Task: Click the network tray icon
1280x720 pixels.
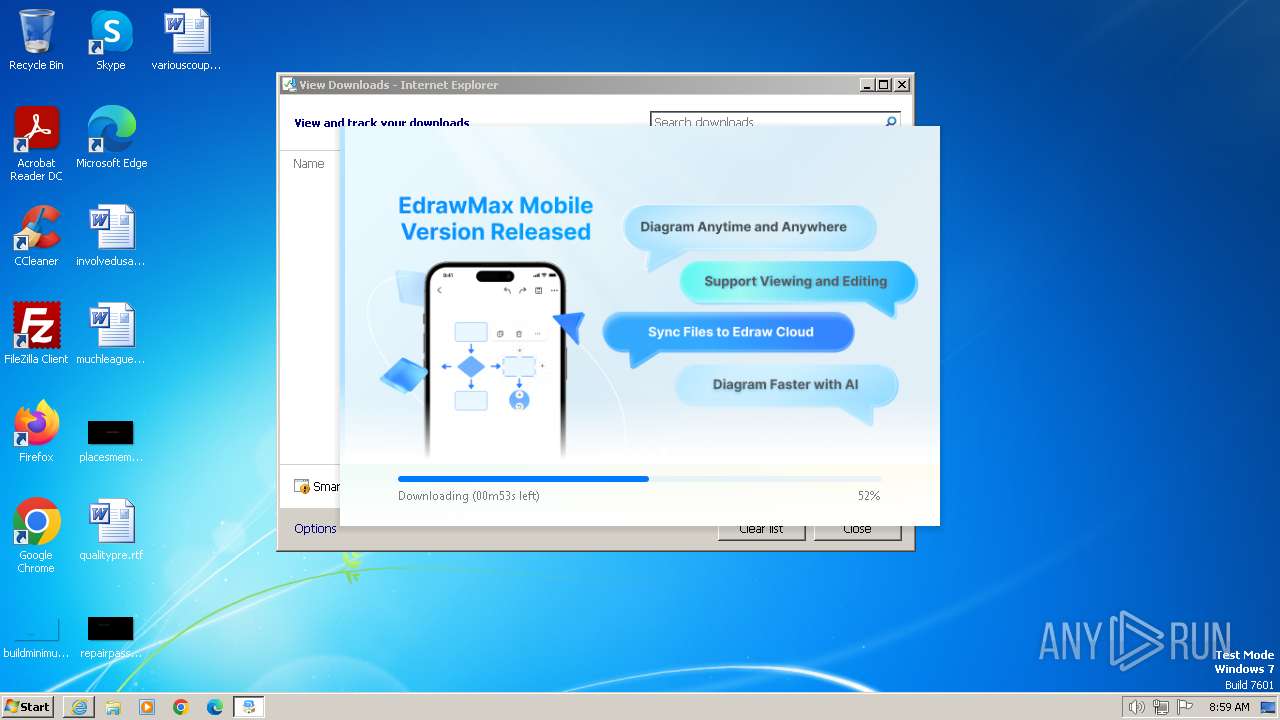Action: (x=1161, y=707)
